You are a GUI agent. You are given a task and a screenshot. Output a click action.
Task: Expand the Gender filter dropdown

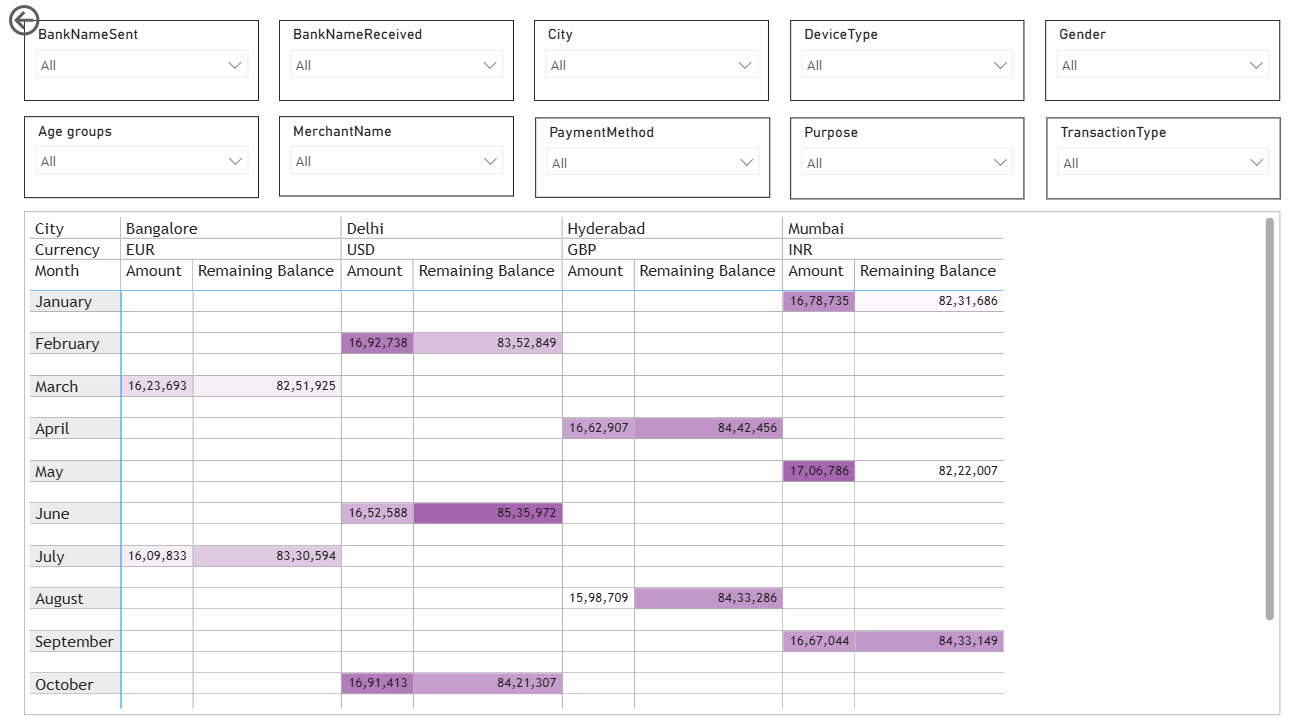[1257, 64]
